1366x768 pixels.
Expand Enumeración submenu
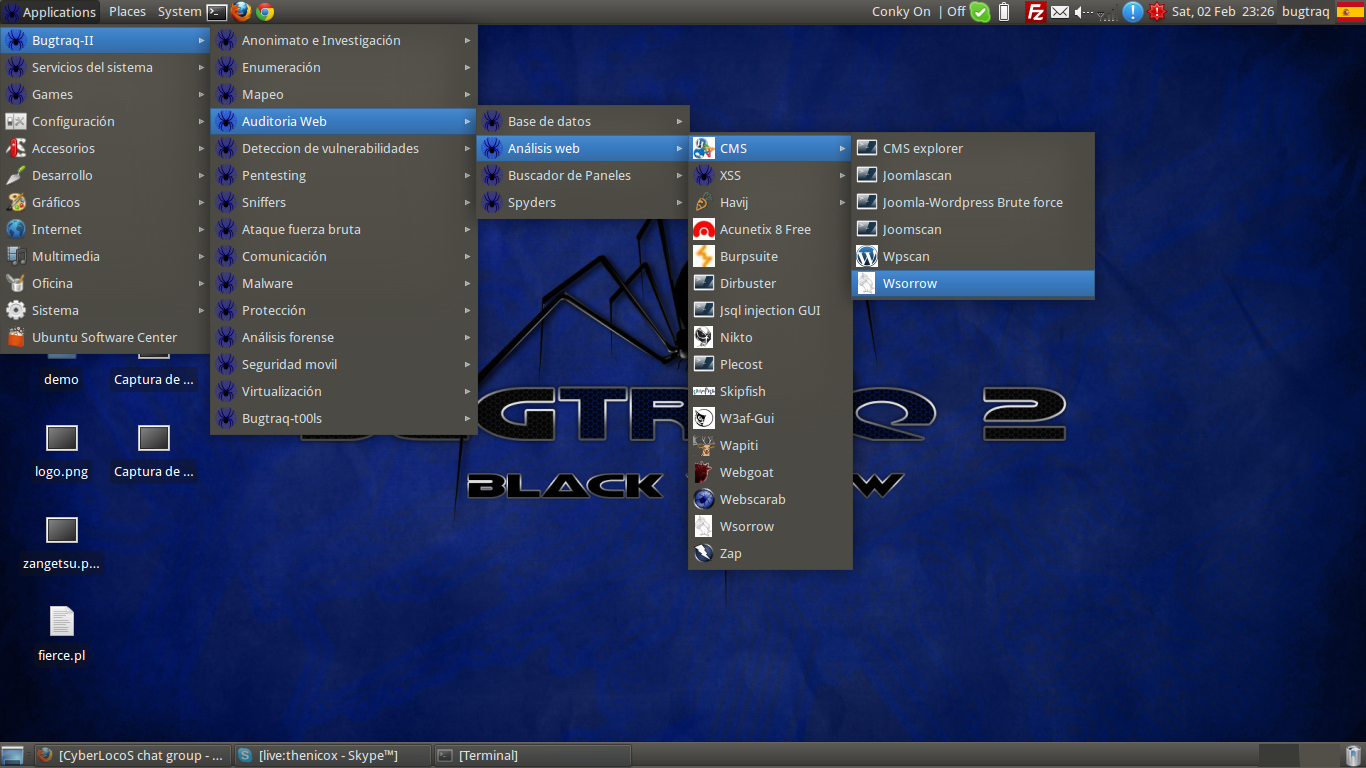(x=344, y=67)
